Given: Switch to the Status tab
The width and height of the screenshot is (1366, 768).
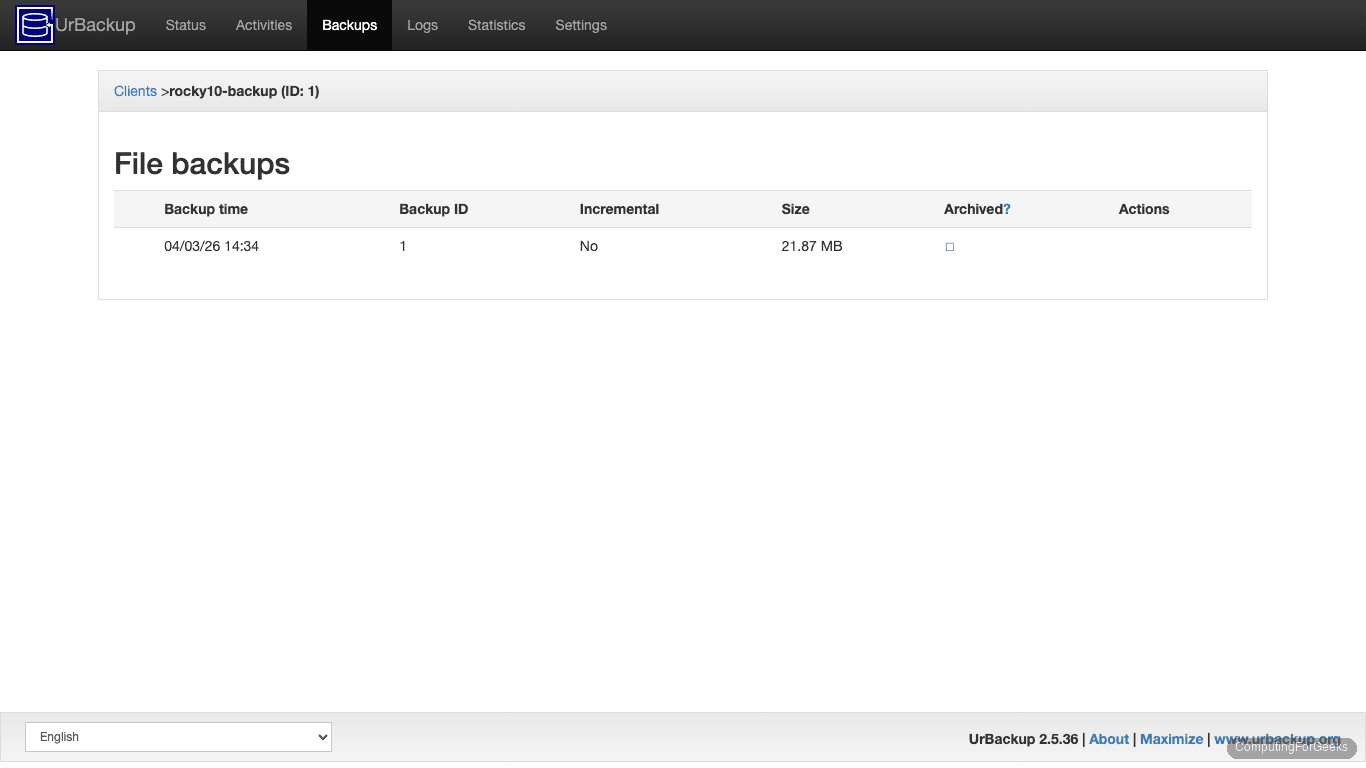Looking at the screenshot, I should 185,25.
